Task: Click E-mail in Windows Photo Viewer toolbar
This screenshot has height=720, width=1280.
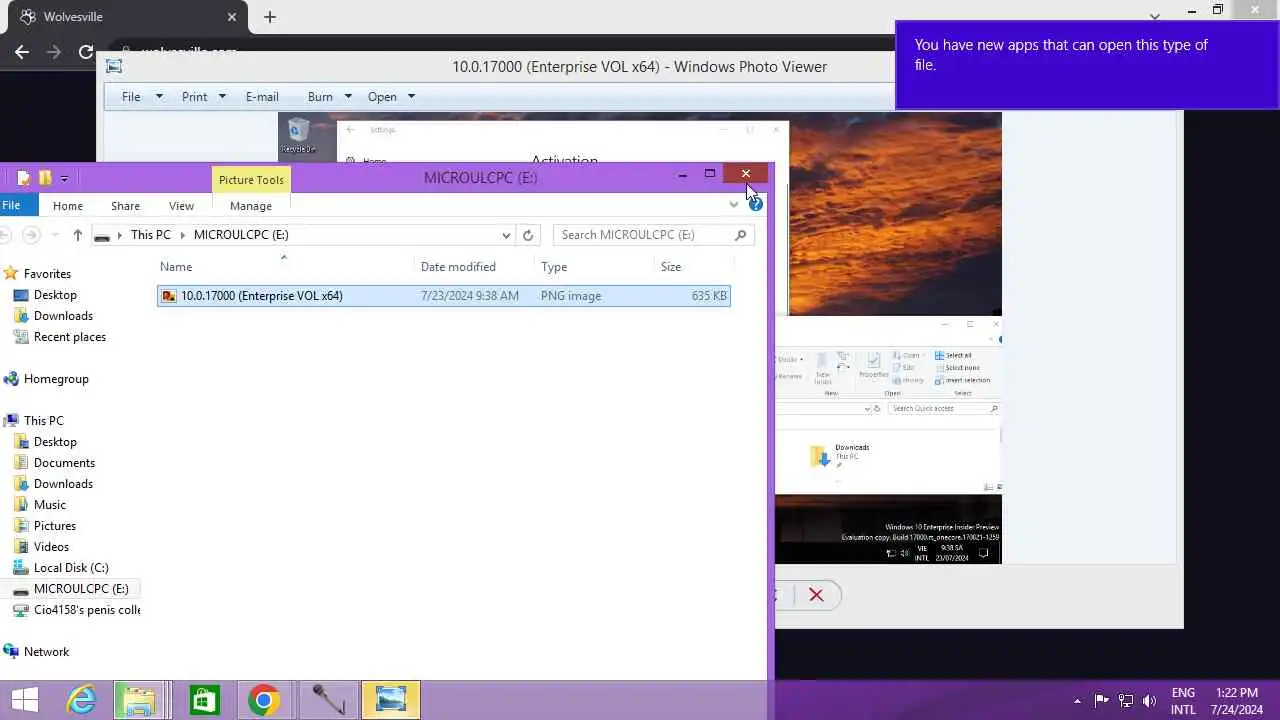Action: [x=262, y=97]
